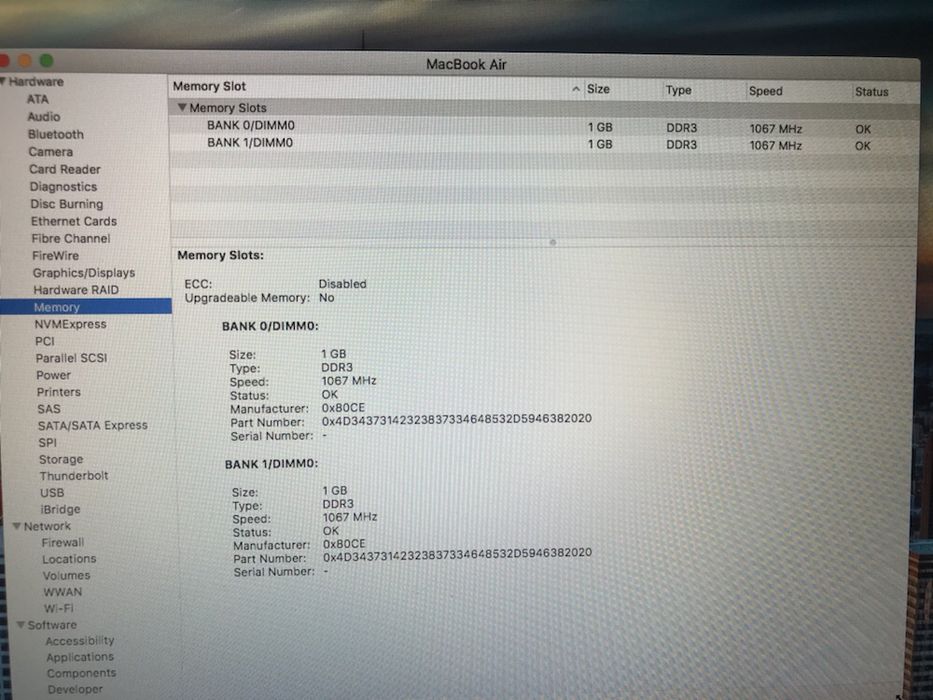Viewport: 933px width, 700px height.
Task: Open Card Reader info
Action: click(65, 170)
